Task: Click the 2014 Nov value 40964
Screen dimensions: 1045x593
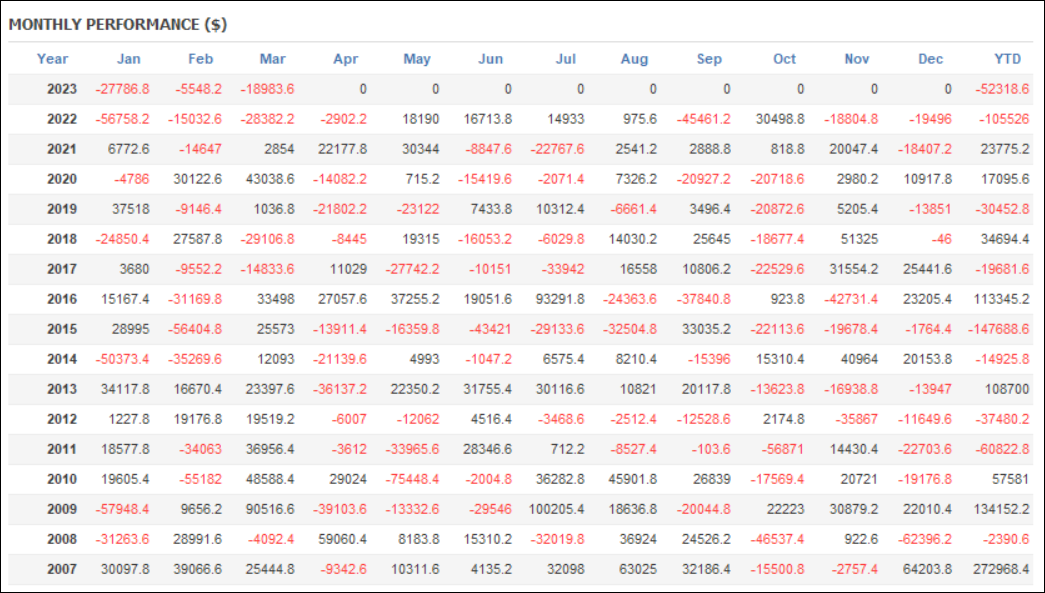Action: click(859, 358)
